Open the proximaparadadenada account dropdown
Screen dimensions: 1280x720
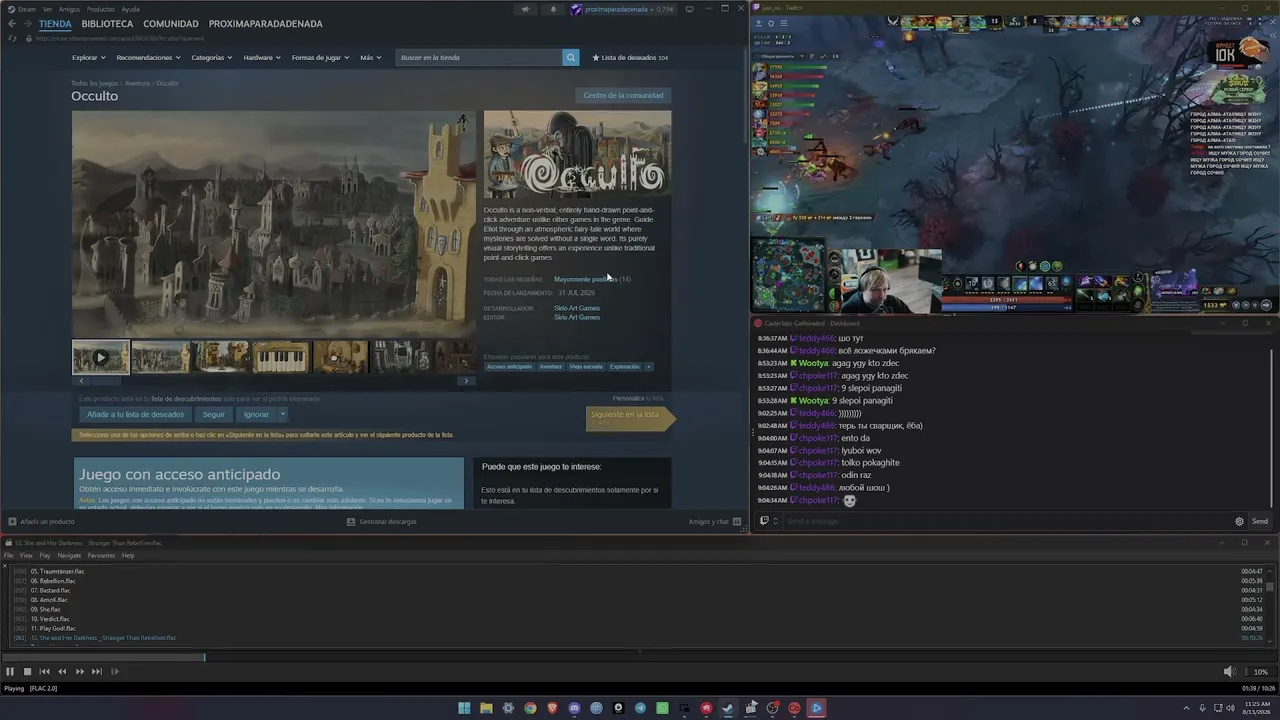621,10
